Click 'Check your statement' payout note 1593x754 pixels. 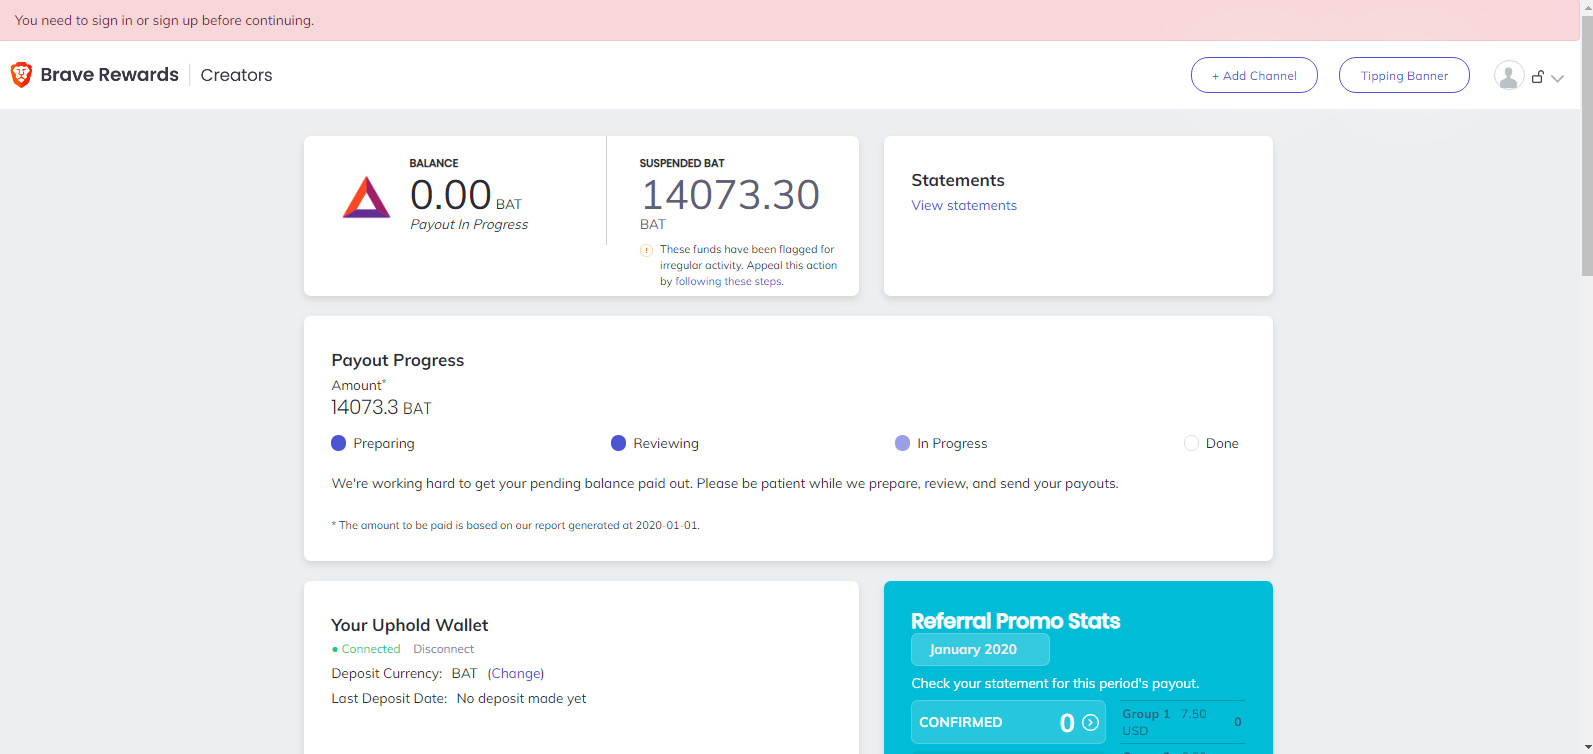[x=1055, y=684]
